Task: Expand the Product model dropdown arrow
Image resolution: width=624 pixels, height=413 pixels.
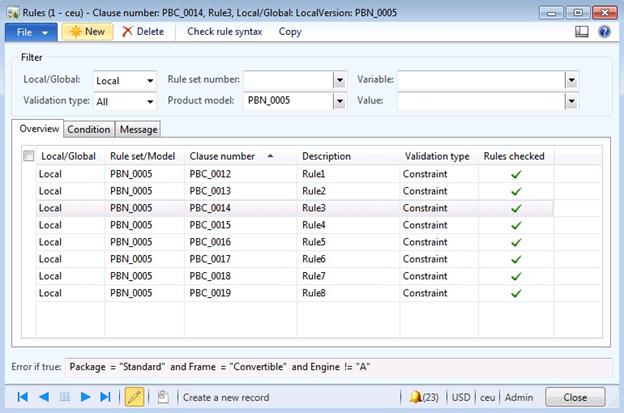Action: 339,101
